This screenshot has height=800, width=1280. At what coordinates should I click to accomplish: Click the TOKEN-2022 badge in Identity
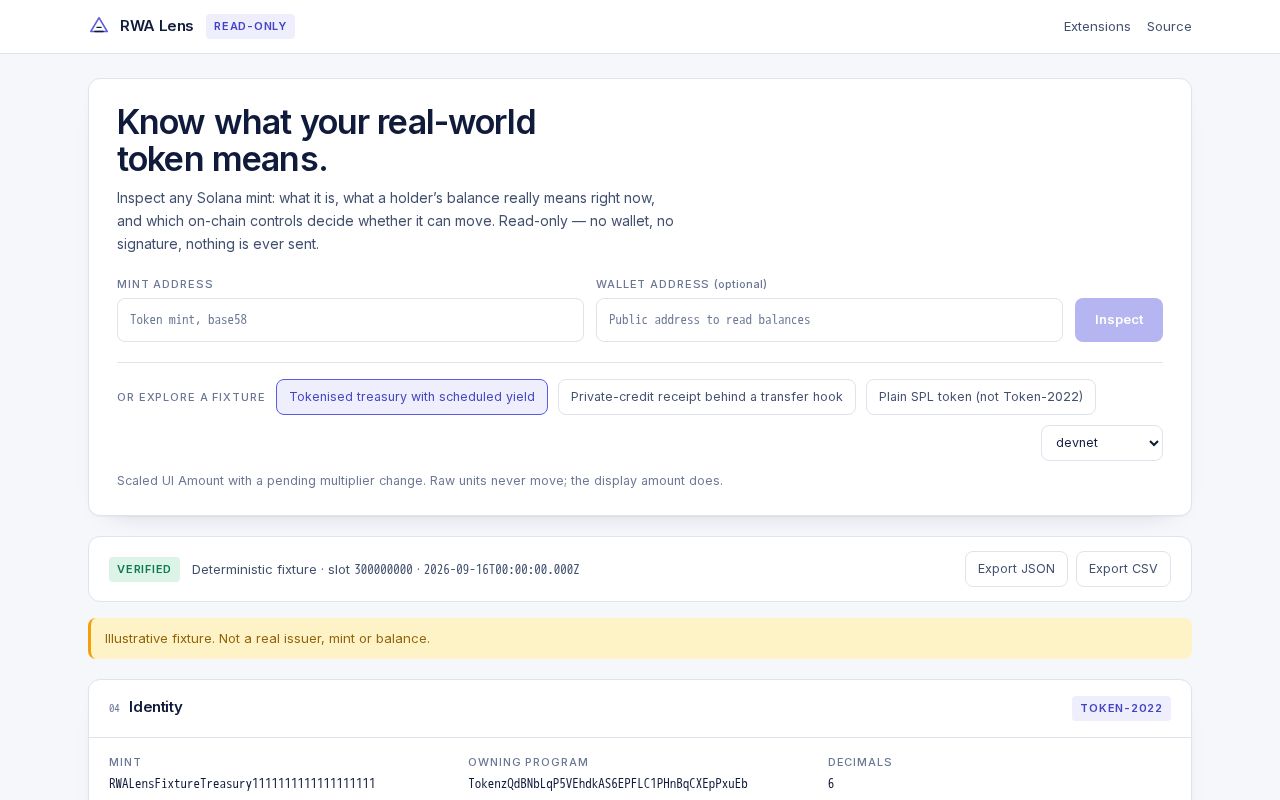click(x=1121, y=708)
